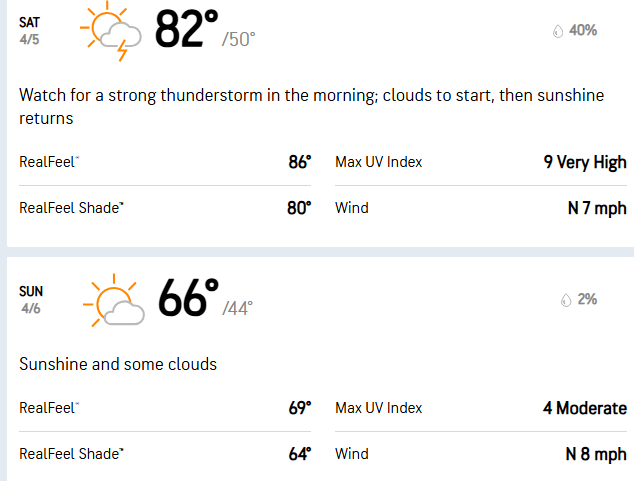Click Sunday's RealFeel label

pos(49,408)
